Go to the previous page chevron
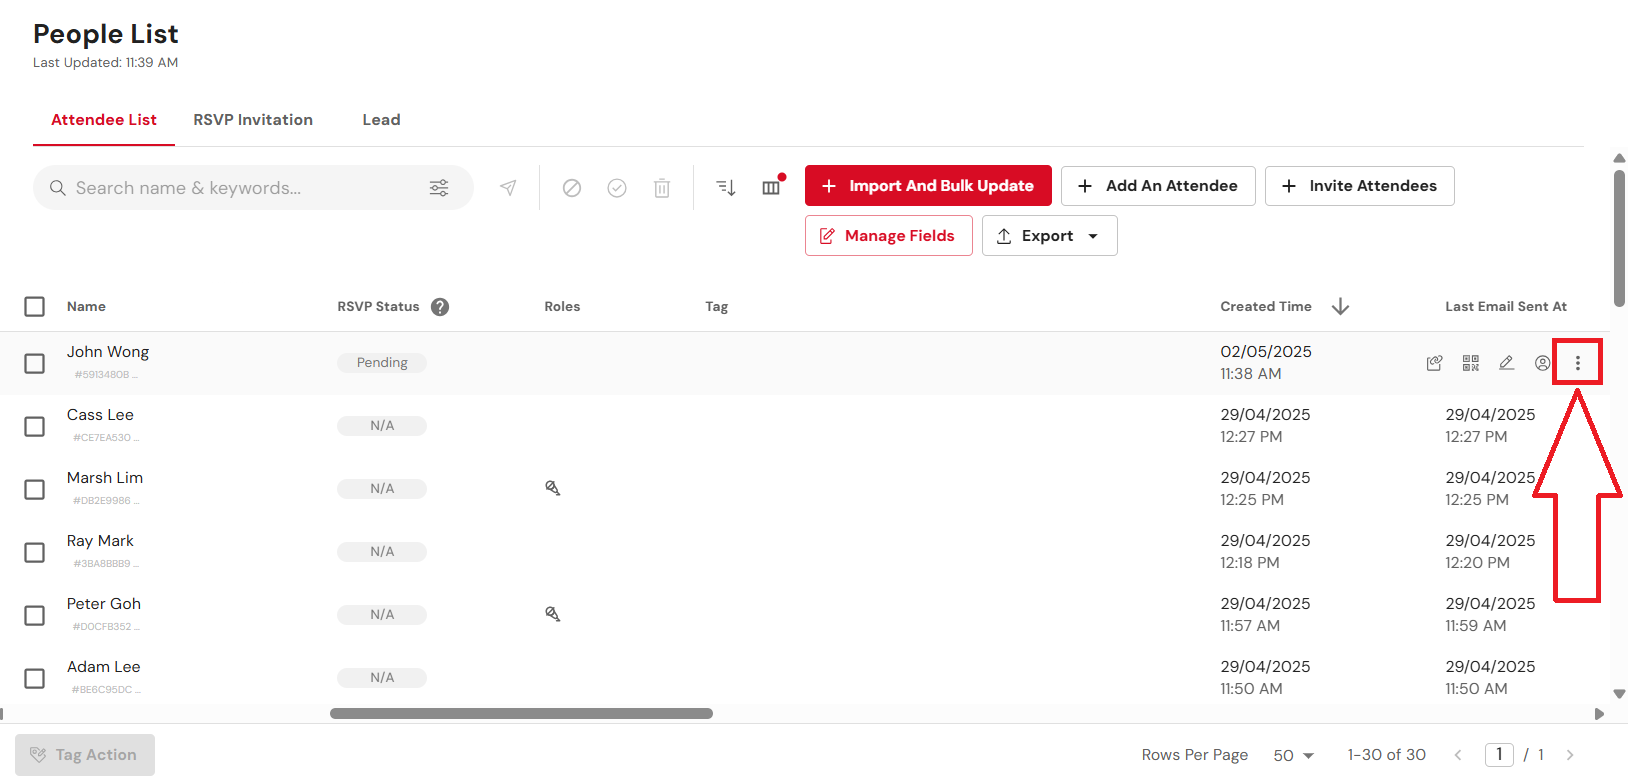1628x782 pixels. [1458, 755]
